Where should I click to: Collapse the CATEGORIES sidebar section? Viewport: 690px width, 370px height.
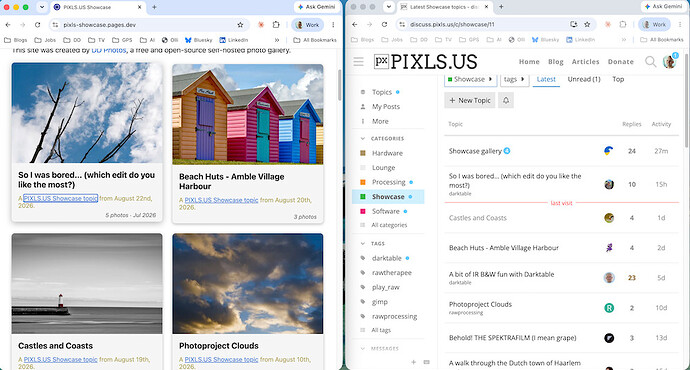[x=382, y=139]
